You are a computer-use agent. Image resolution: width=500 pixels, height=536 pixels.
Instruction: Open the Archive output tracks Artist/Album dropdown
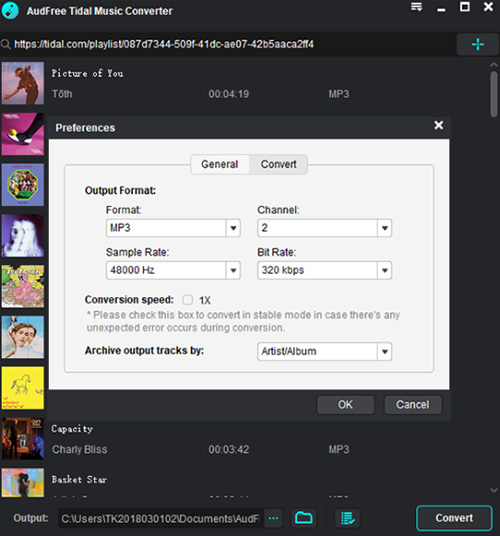point(324,351)
